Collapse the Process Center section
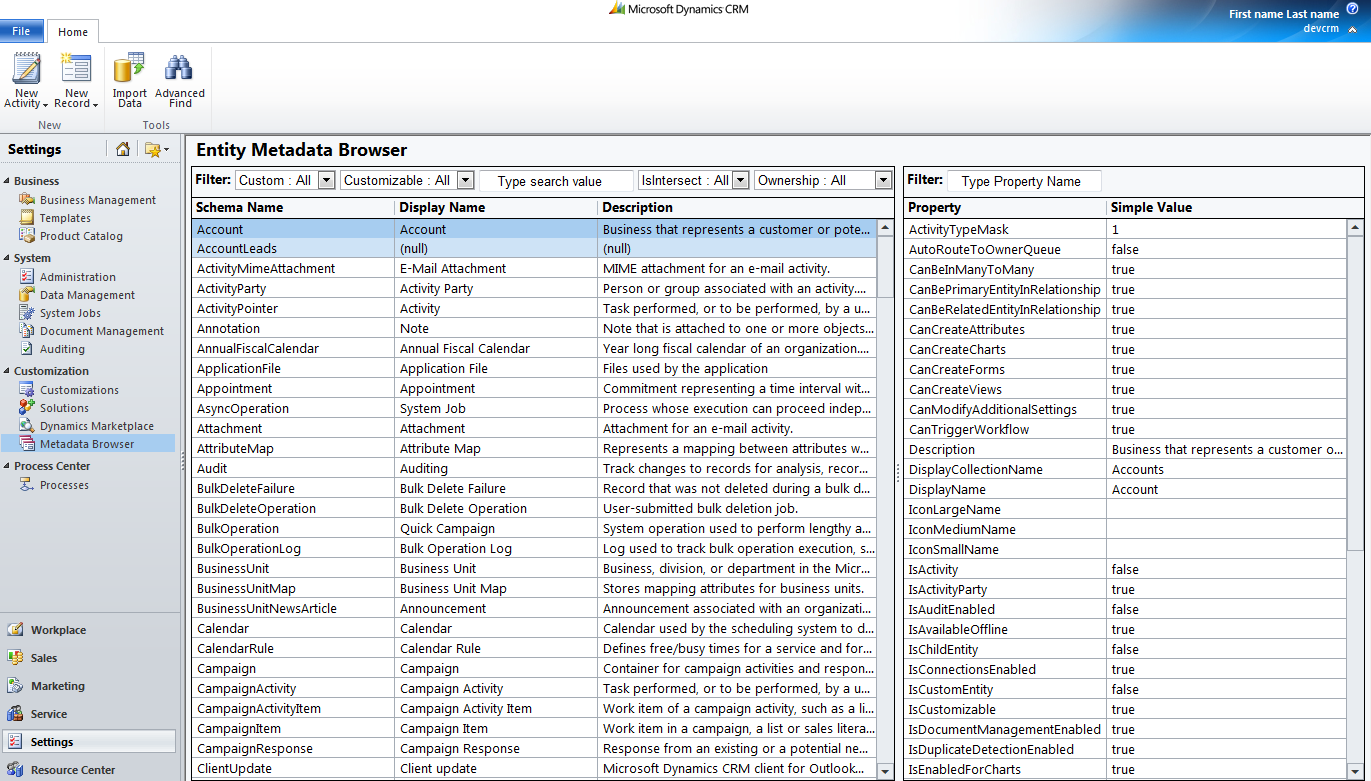 (x=6, y=466)
